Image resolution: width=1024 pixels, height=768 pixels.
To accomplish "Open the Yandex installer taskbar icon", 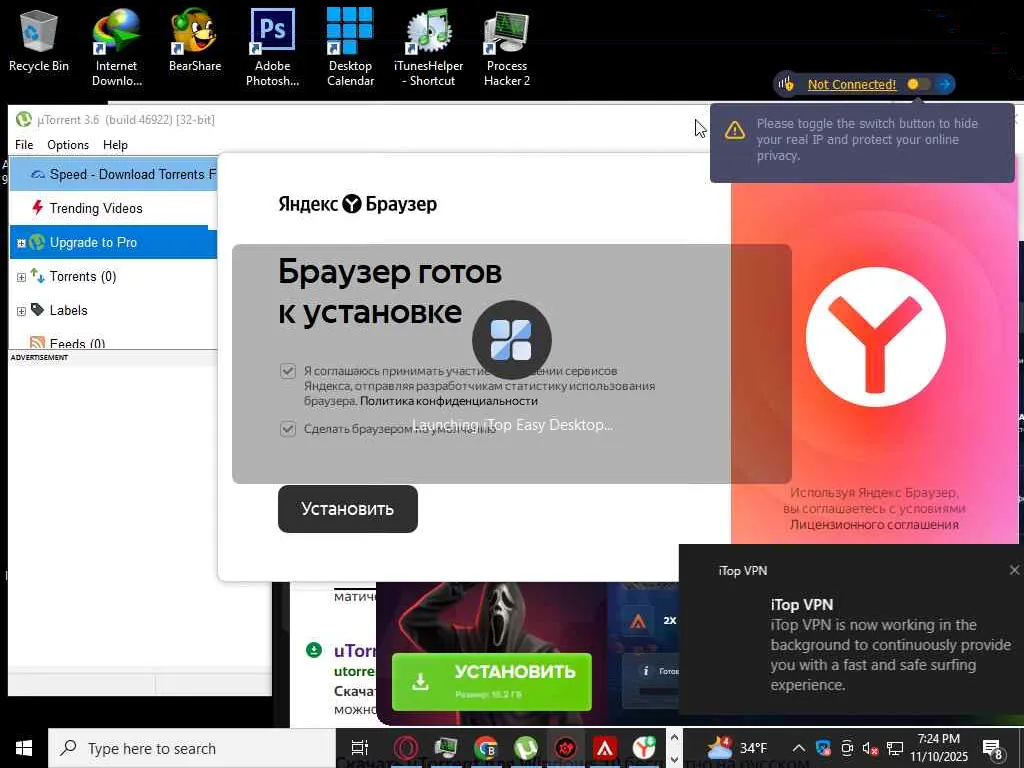I will coord(644,748).
